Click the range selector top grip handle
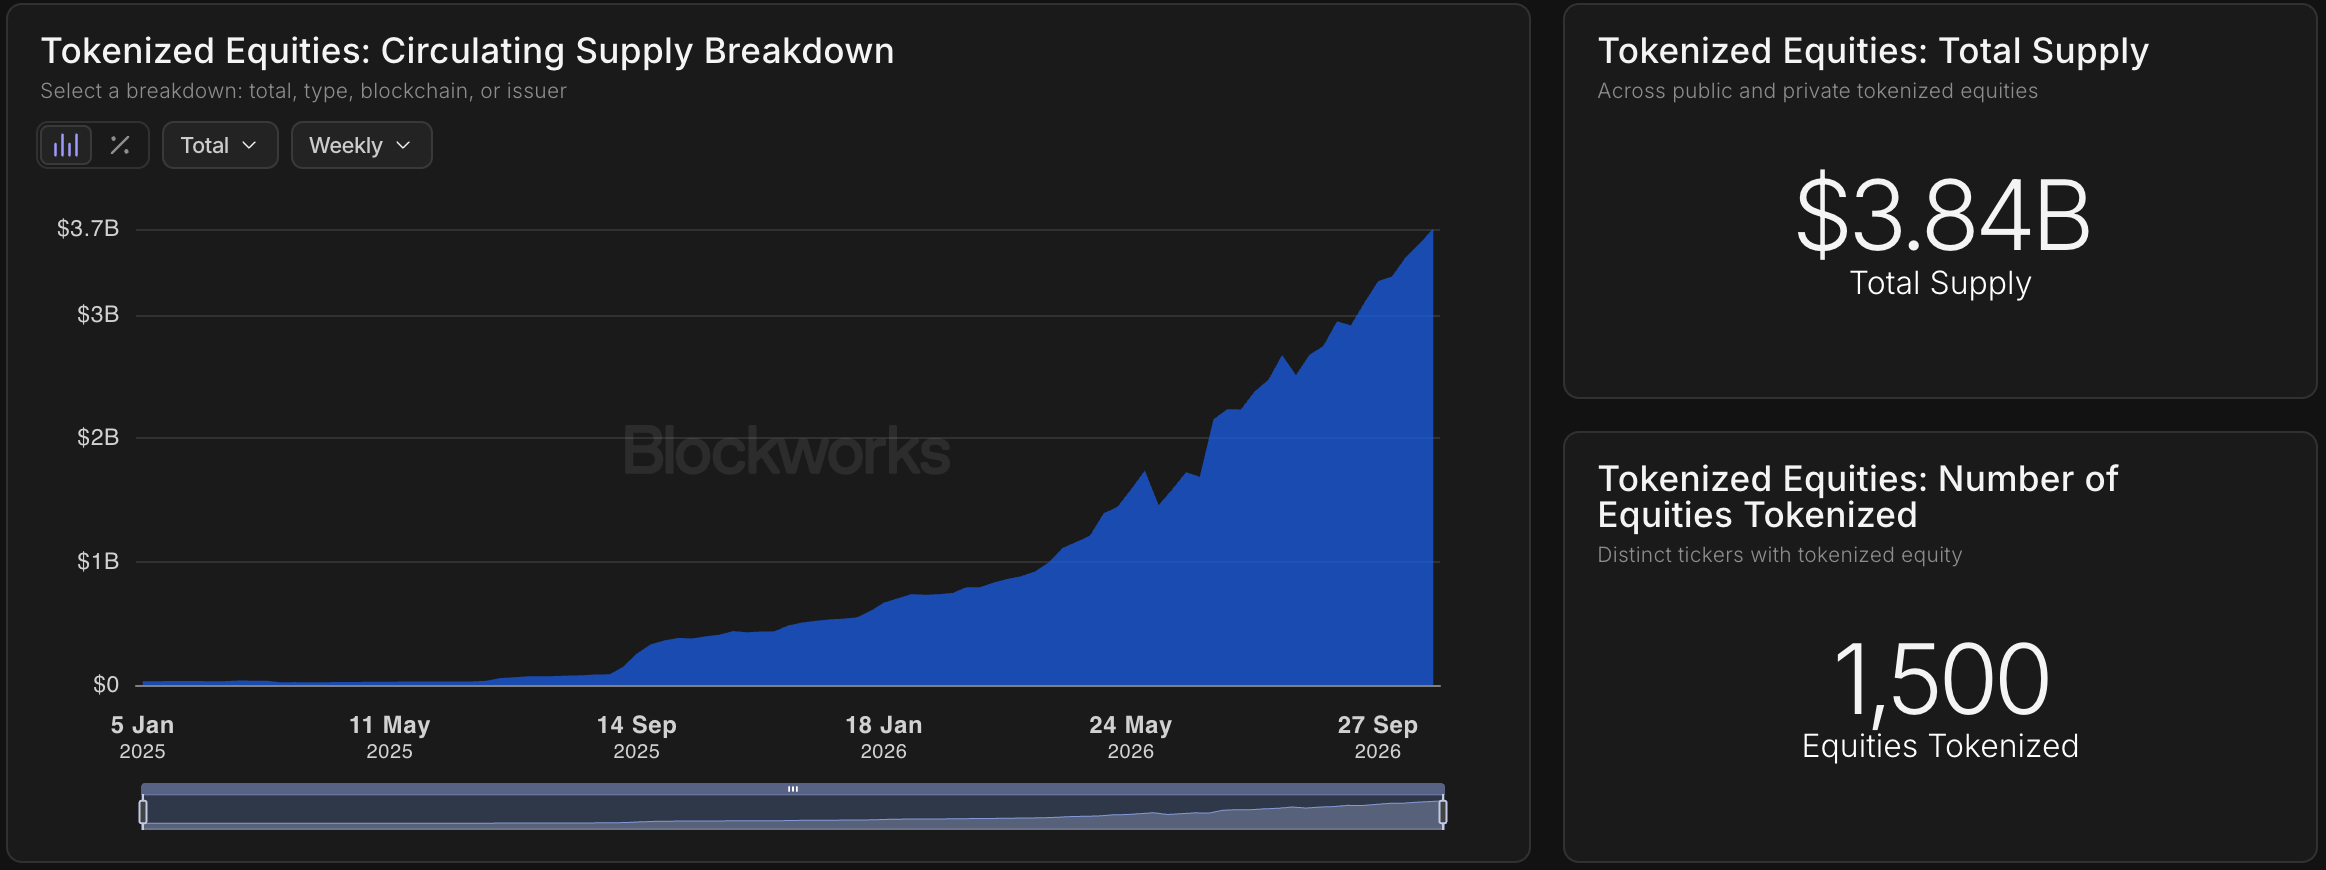2326x870 pixels. (x=792, y=789)
